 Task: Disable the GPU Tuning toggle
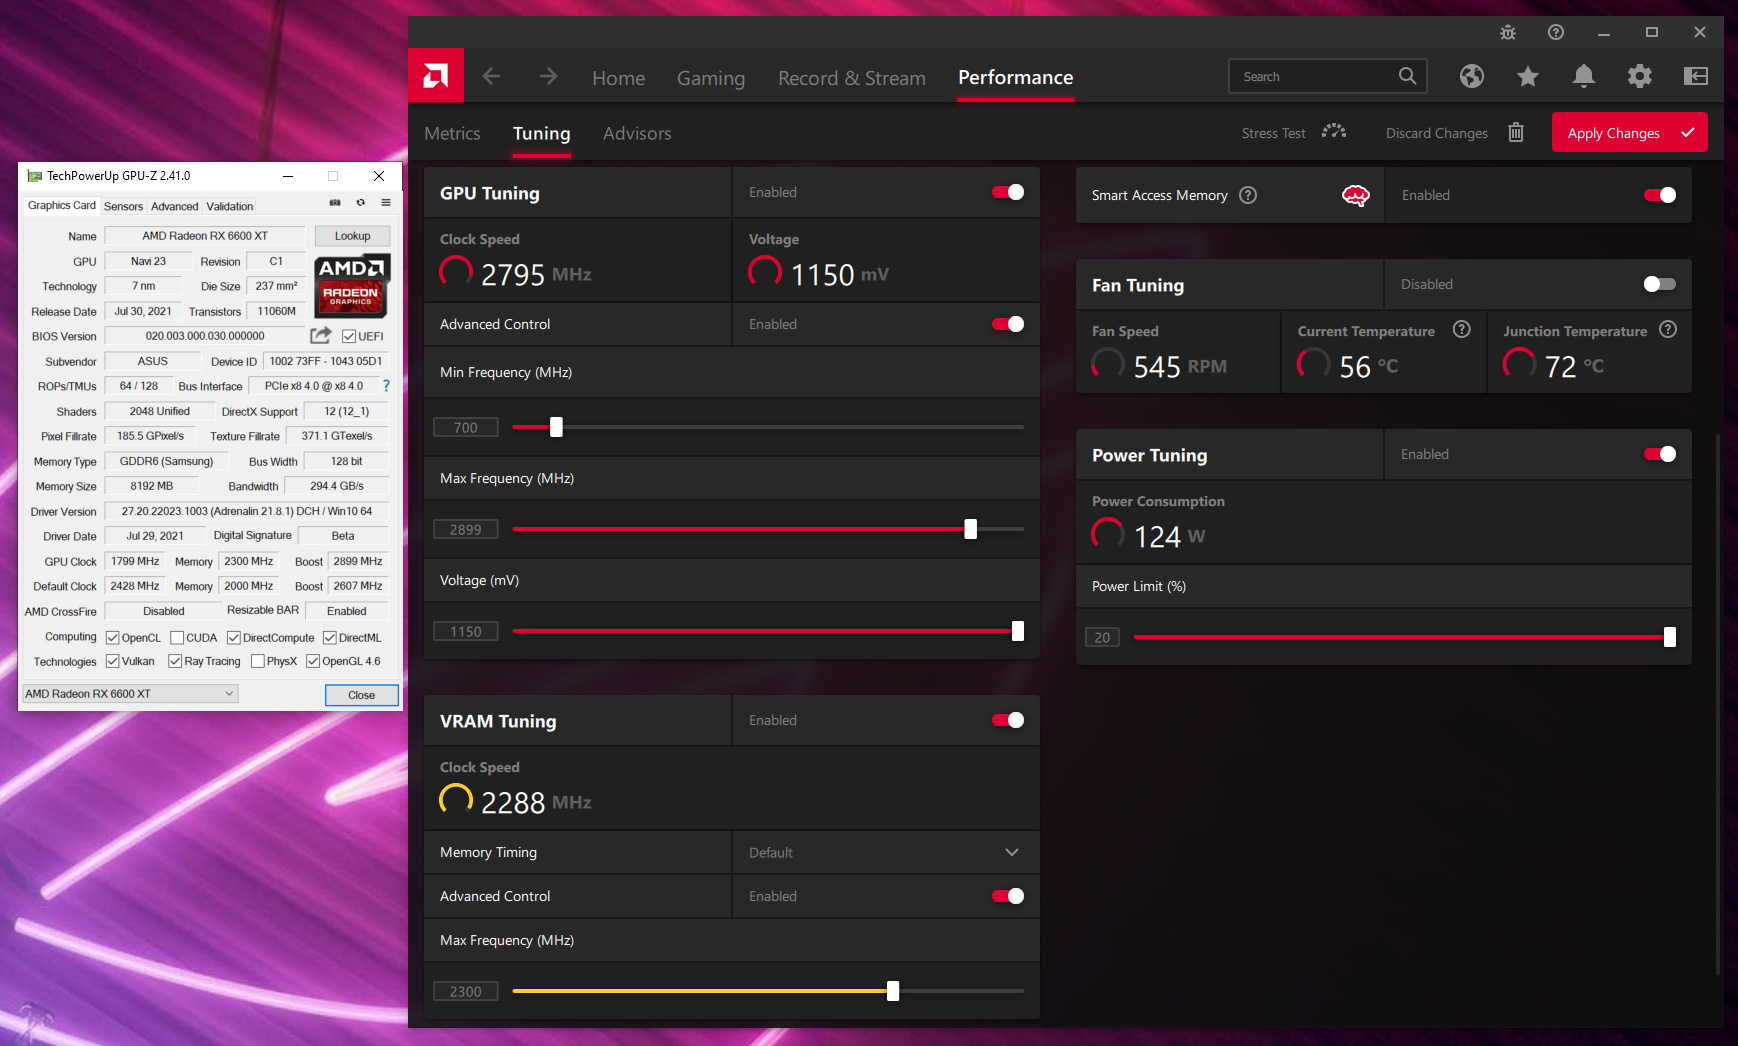1008,192
